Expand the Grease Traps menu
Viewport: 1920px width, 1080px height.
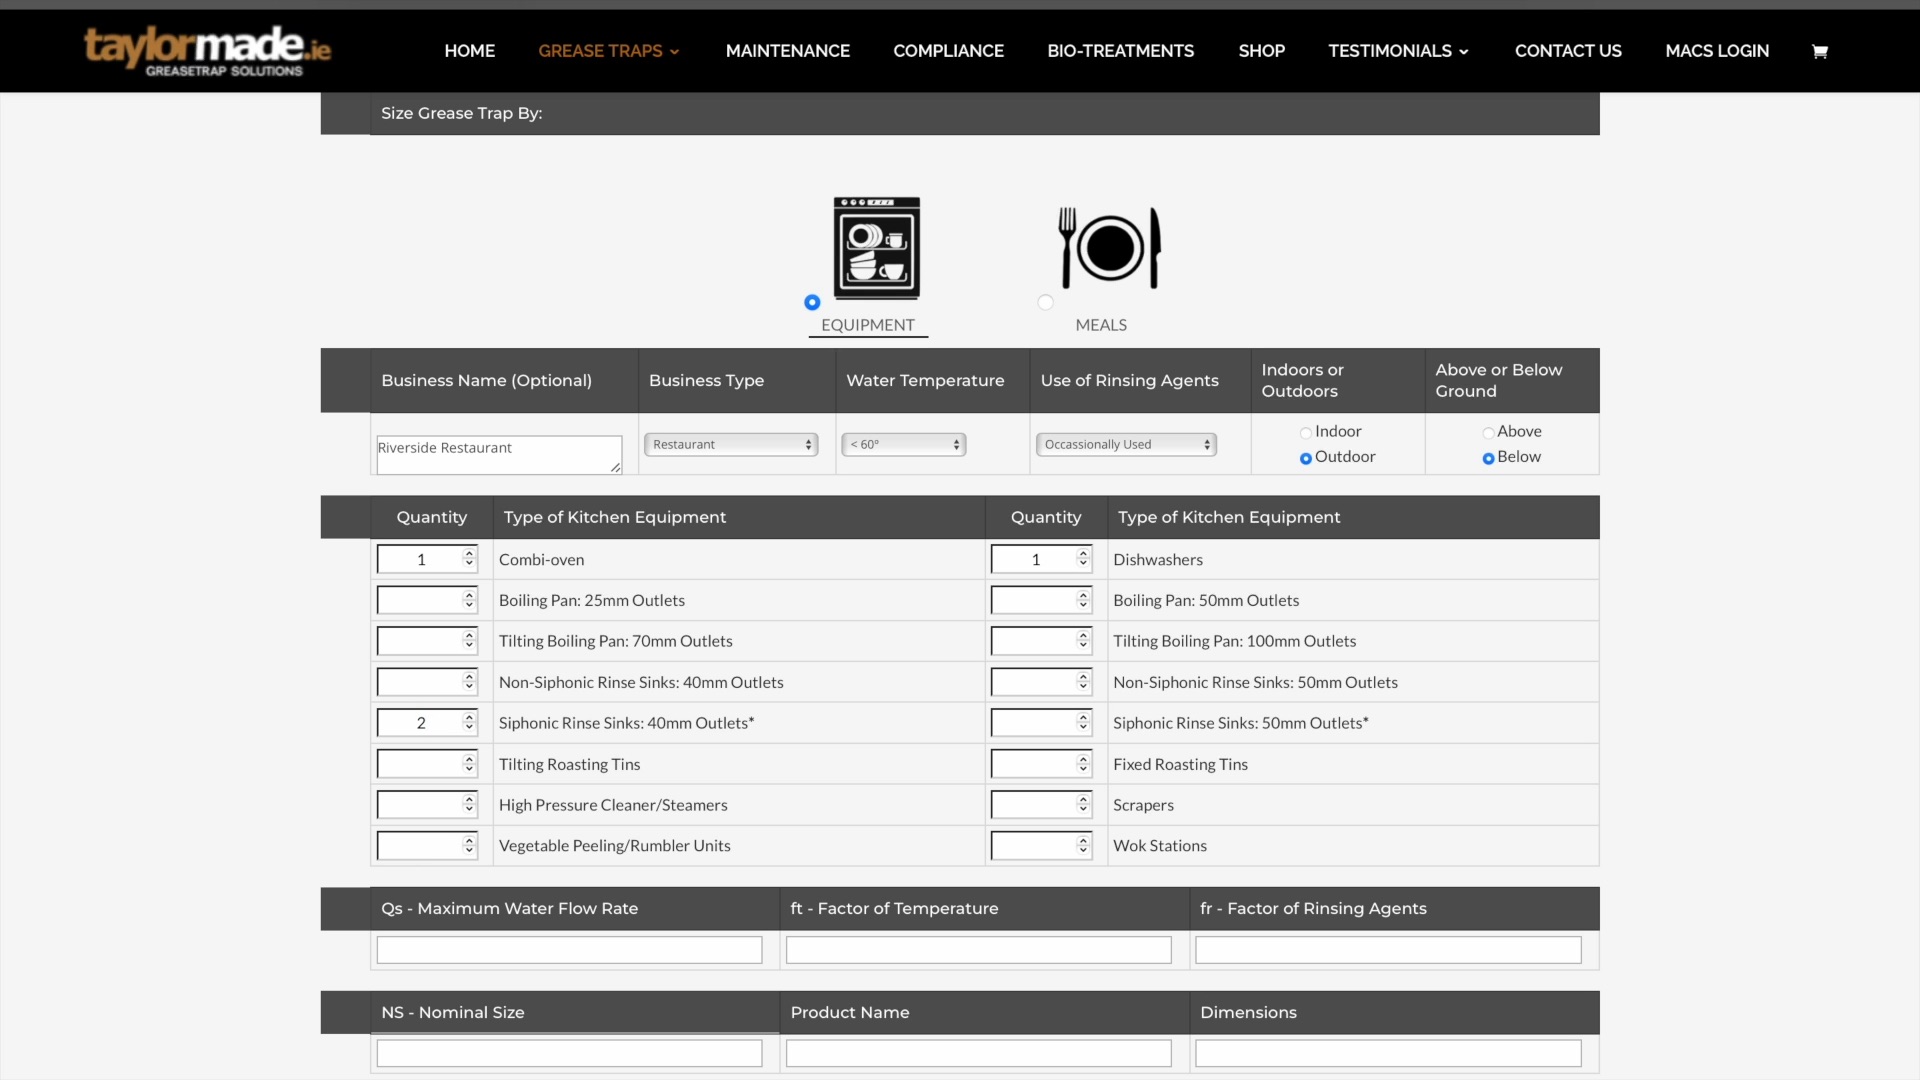pos(608,51)
